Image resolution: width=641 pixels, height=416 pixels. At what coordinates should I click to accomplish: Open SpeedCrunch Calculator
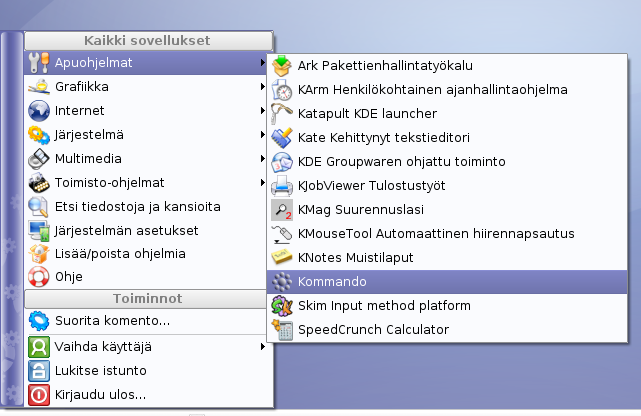click(x=447, y=330)
